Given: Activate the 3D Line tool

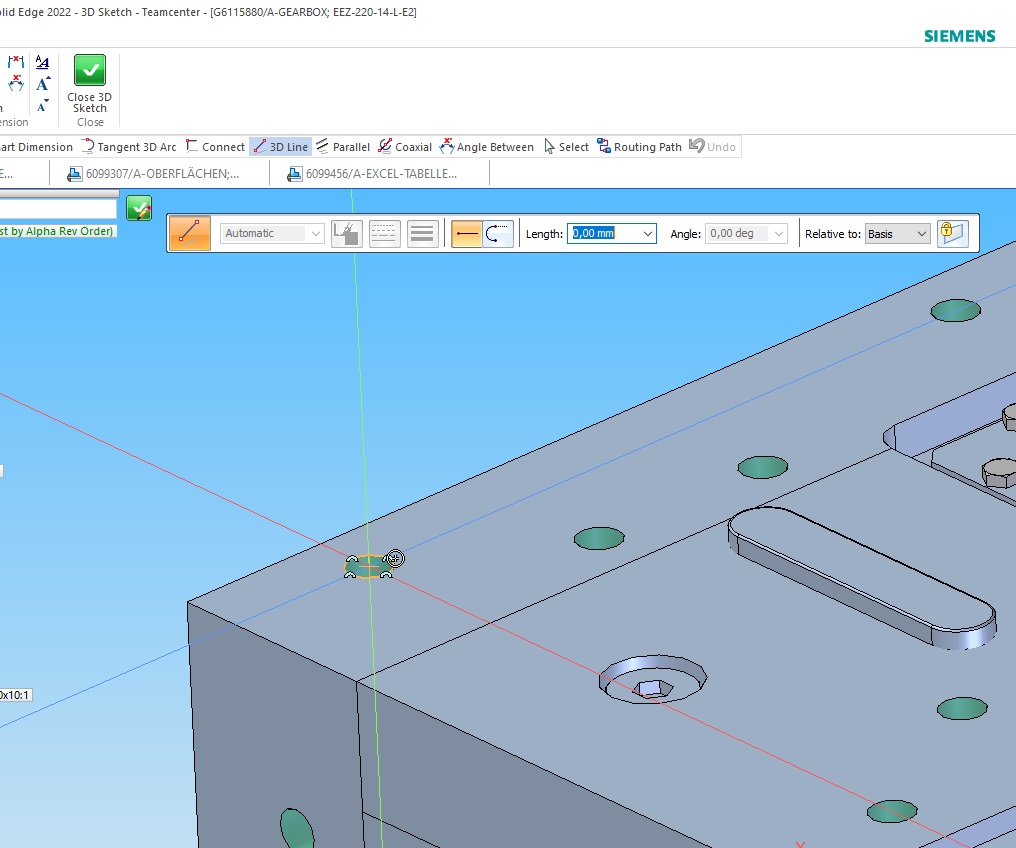Looking at the screenshot, I should [x=281, y=147].
